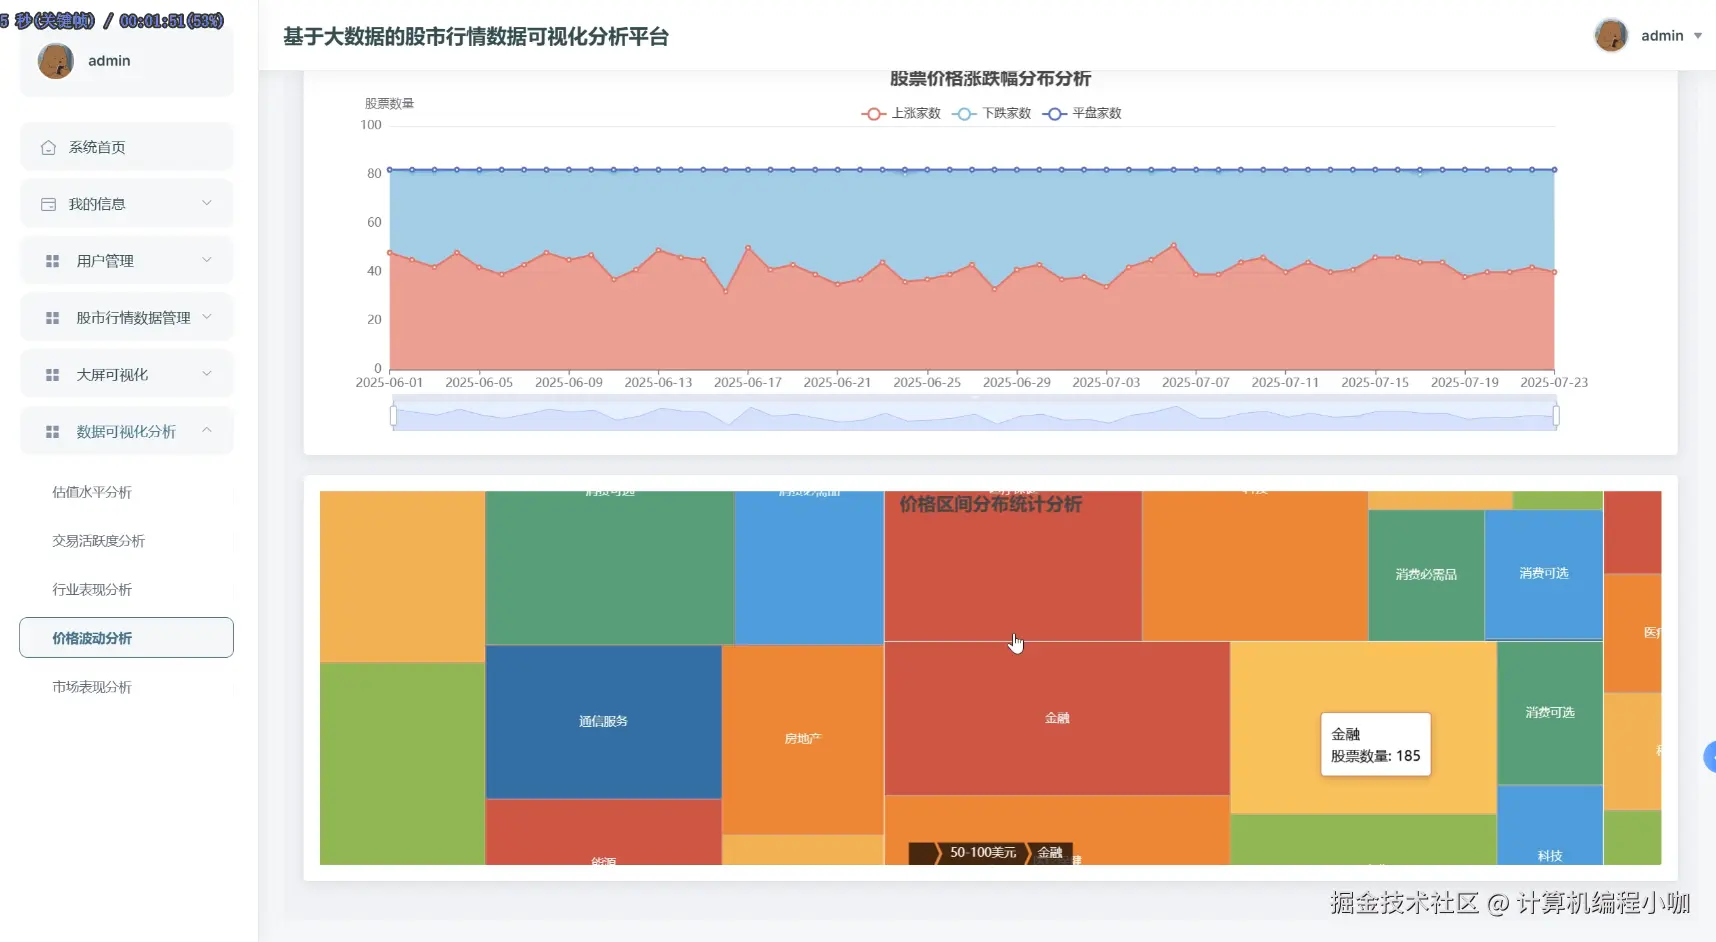Click the 50-100美元 breadcrumb below the treemap
This screenshot has width=1716, height=942.
tap(985, 853)
